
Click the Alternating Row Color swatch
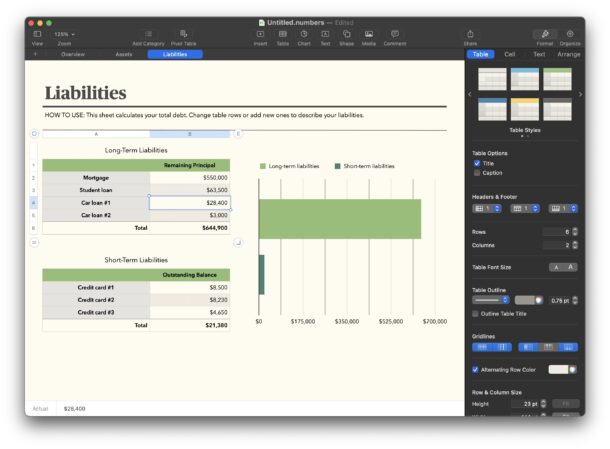click(558, 369)
